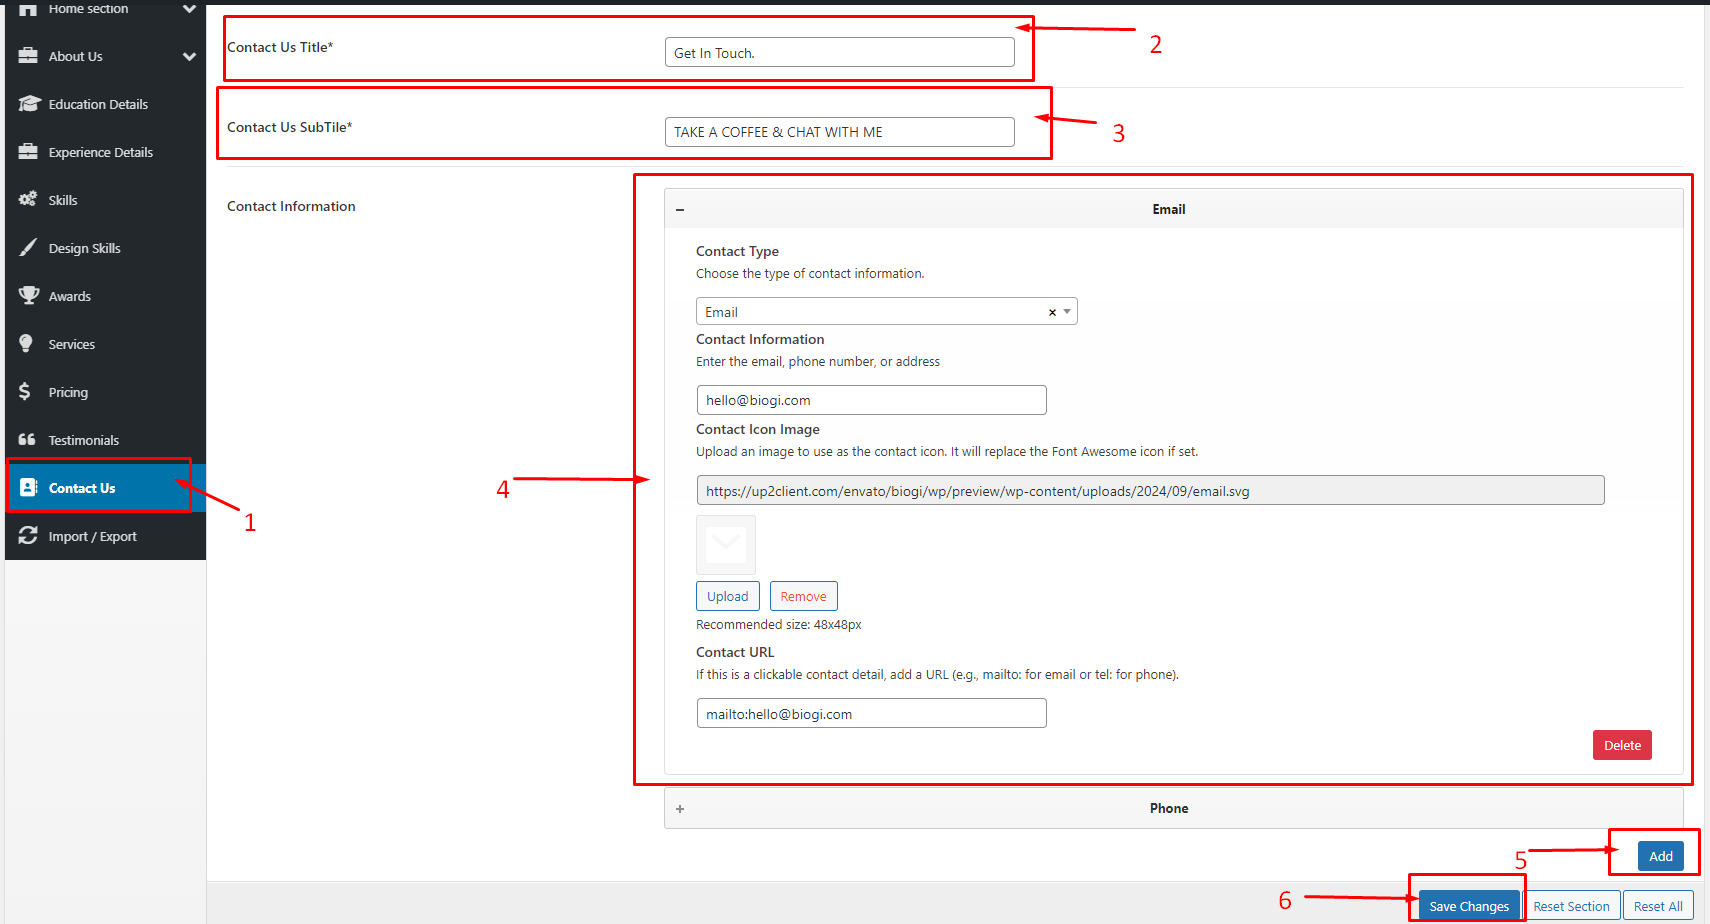
Task: Click the Contact Us Title input field
Action: pos(839,53)
